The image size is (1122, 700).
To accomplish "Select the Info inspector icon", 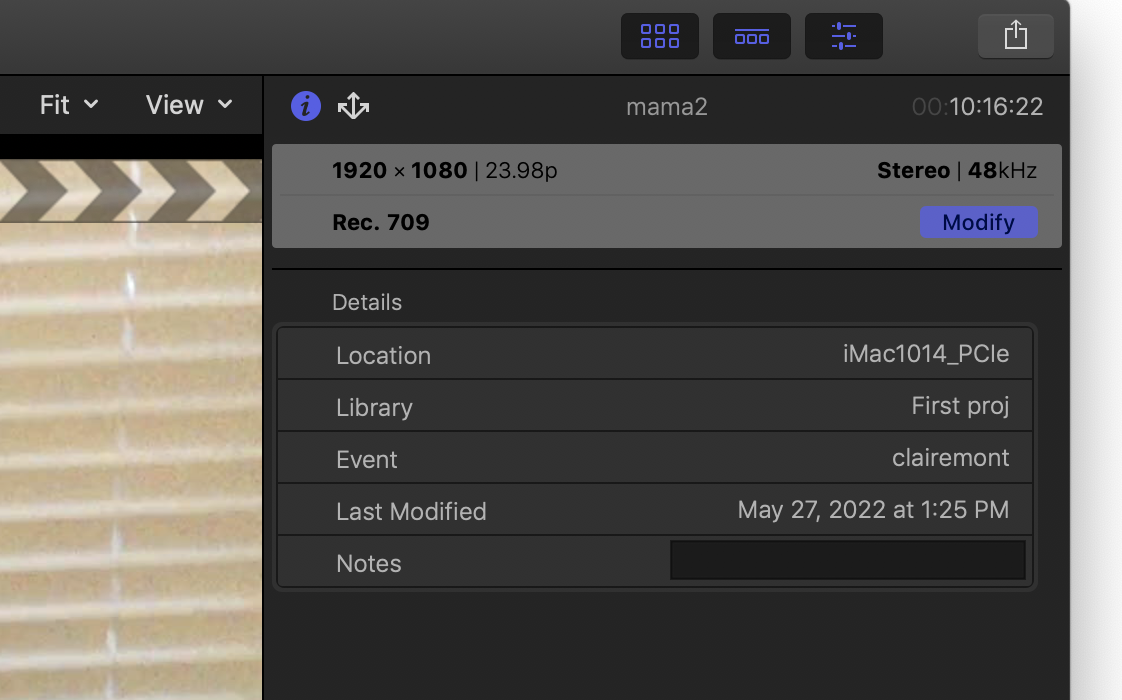I will [306, 106].
